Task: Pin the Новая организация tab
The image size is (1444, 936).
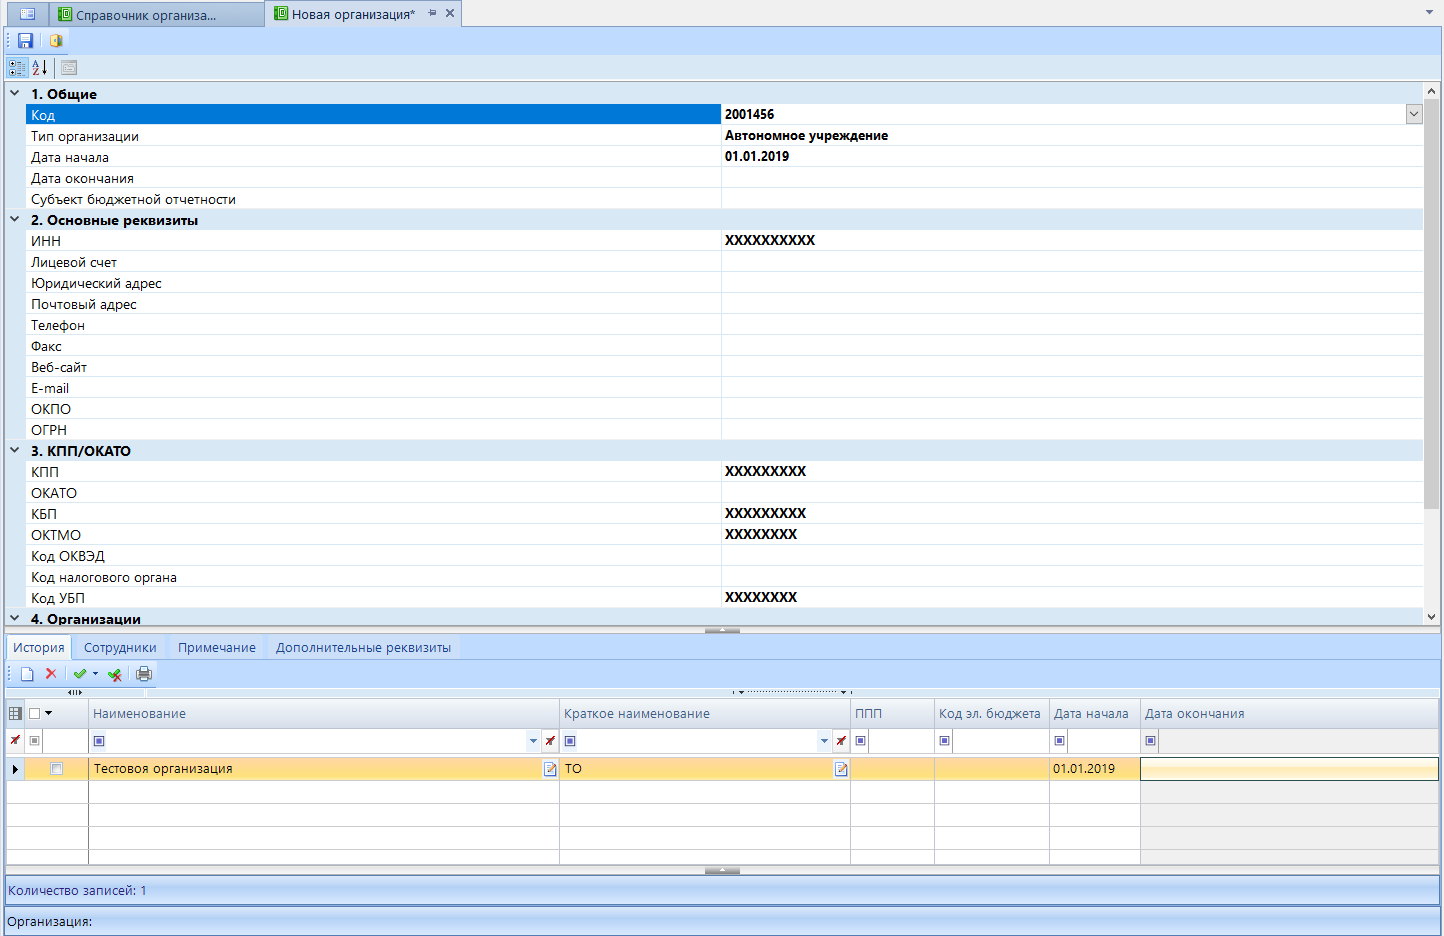Action: tap(432, 13)
